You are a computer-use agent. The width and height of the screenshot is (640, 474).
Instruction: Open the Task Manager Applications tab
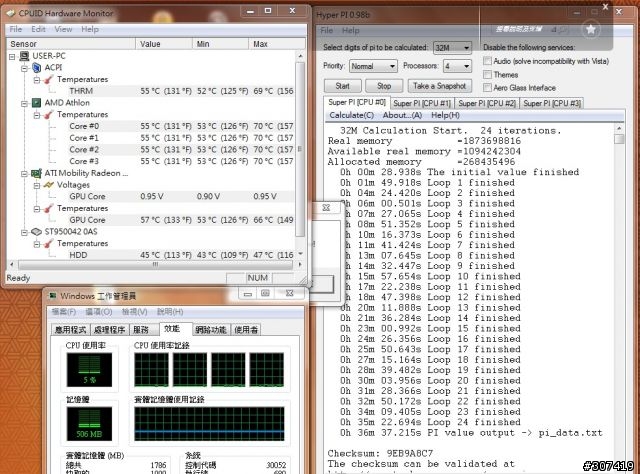pyautogui.click(x=71, y=329)
